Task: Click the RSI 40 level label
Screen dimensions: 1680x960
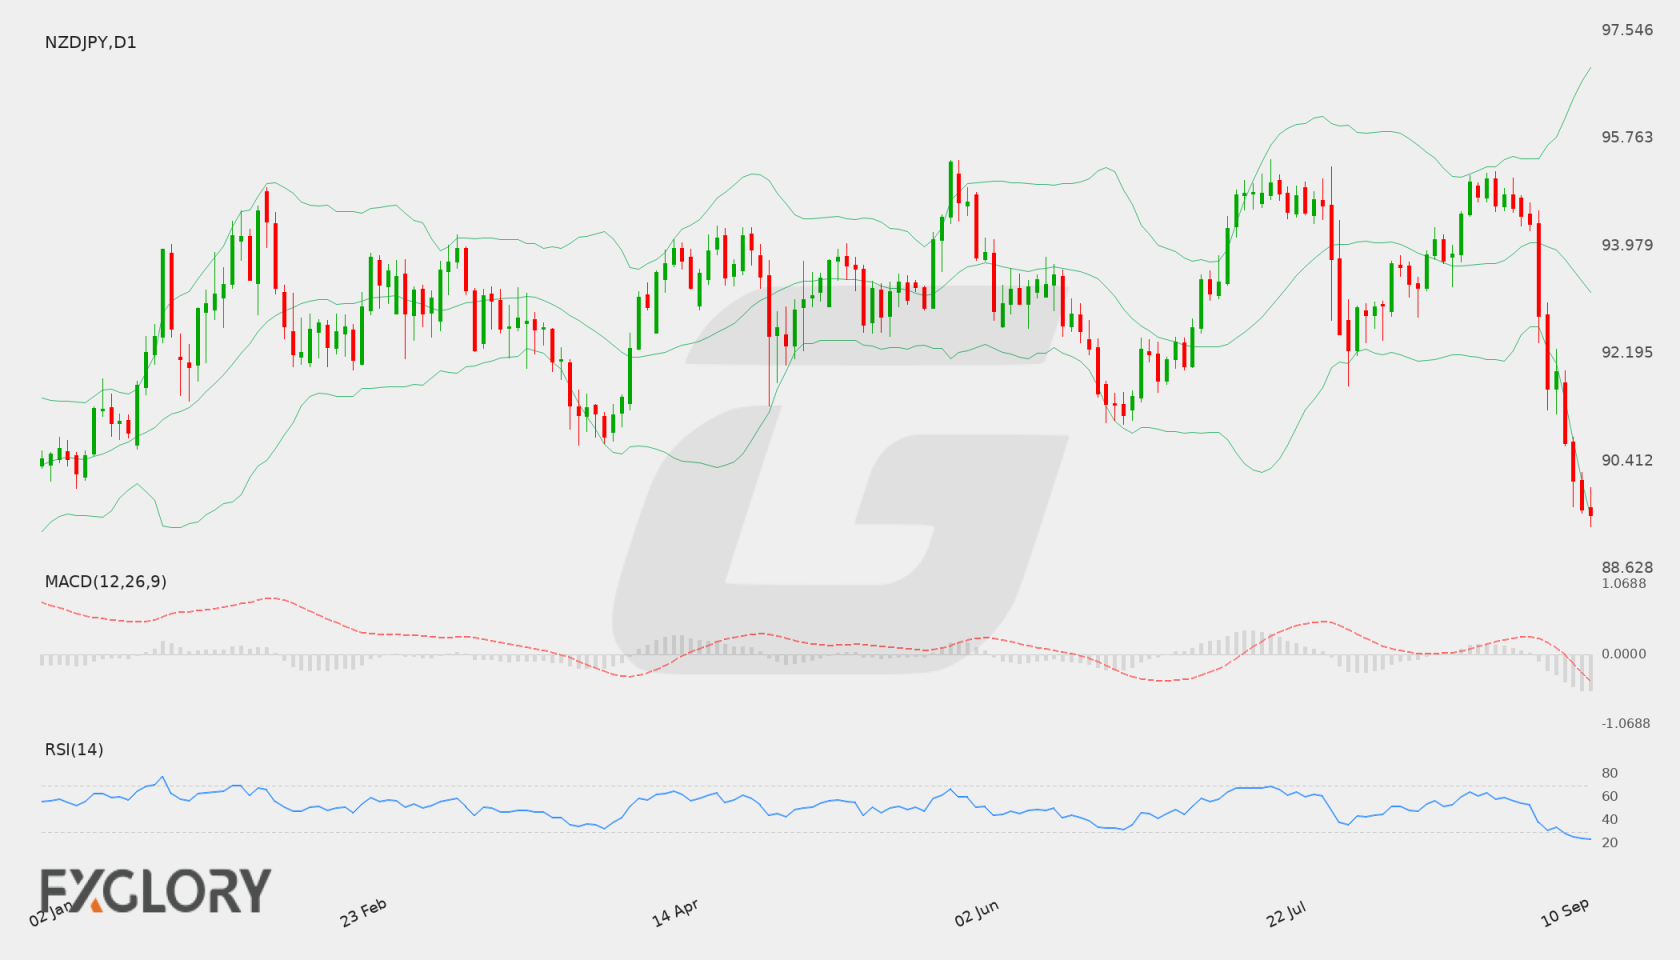Action: click(1609, 819)
